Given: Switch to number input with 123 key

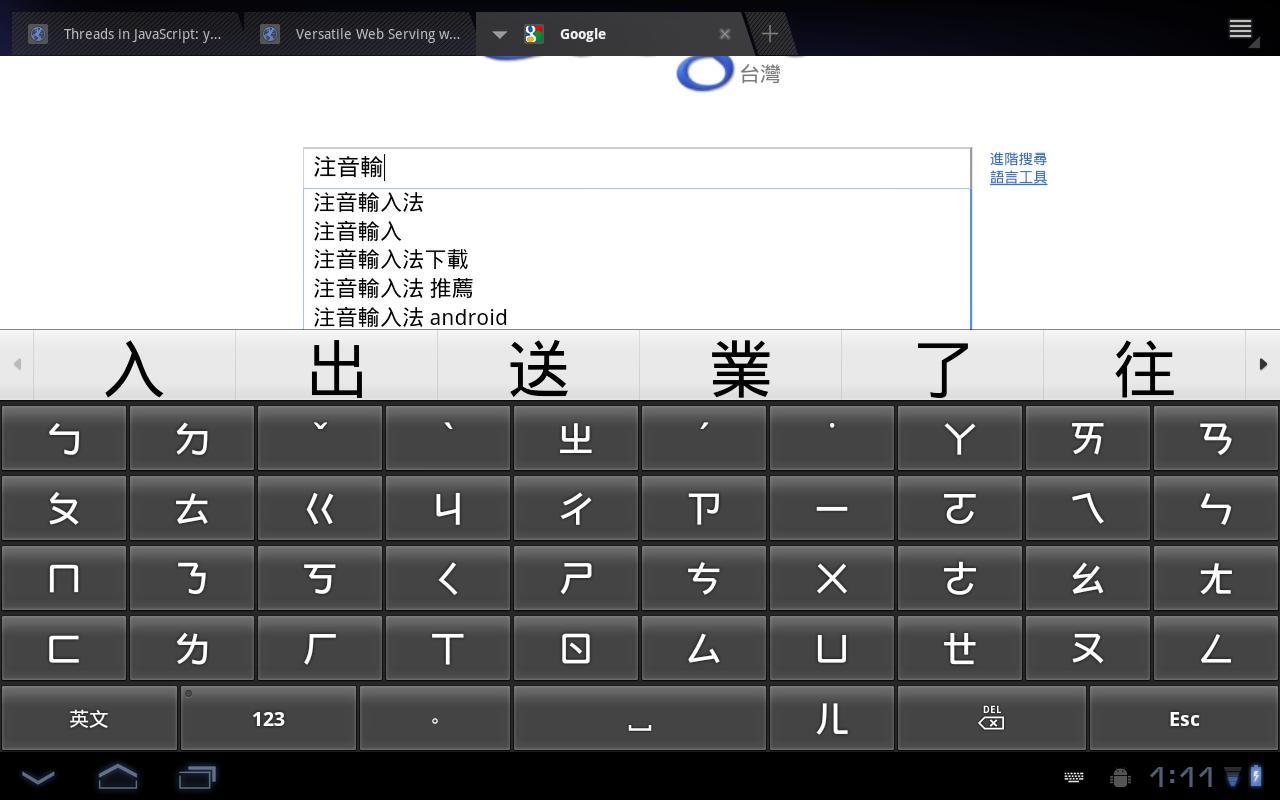Looking at the screenshot, I should pos(267,718).
